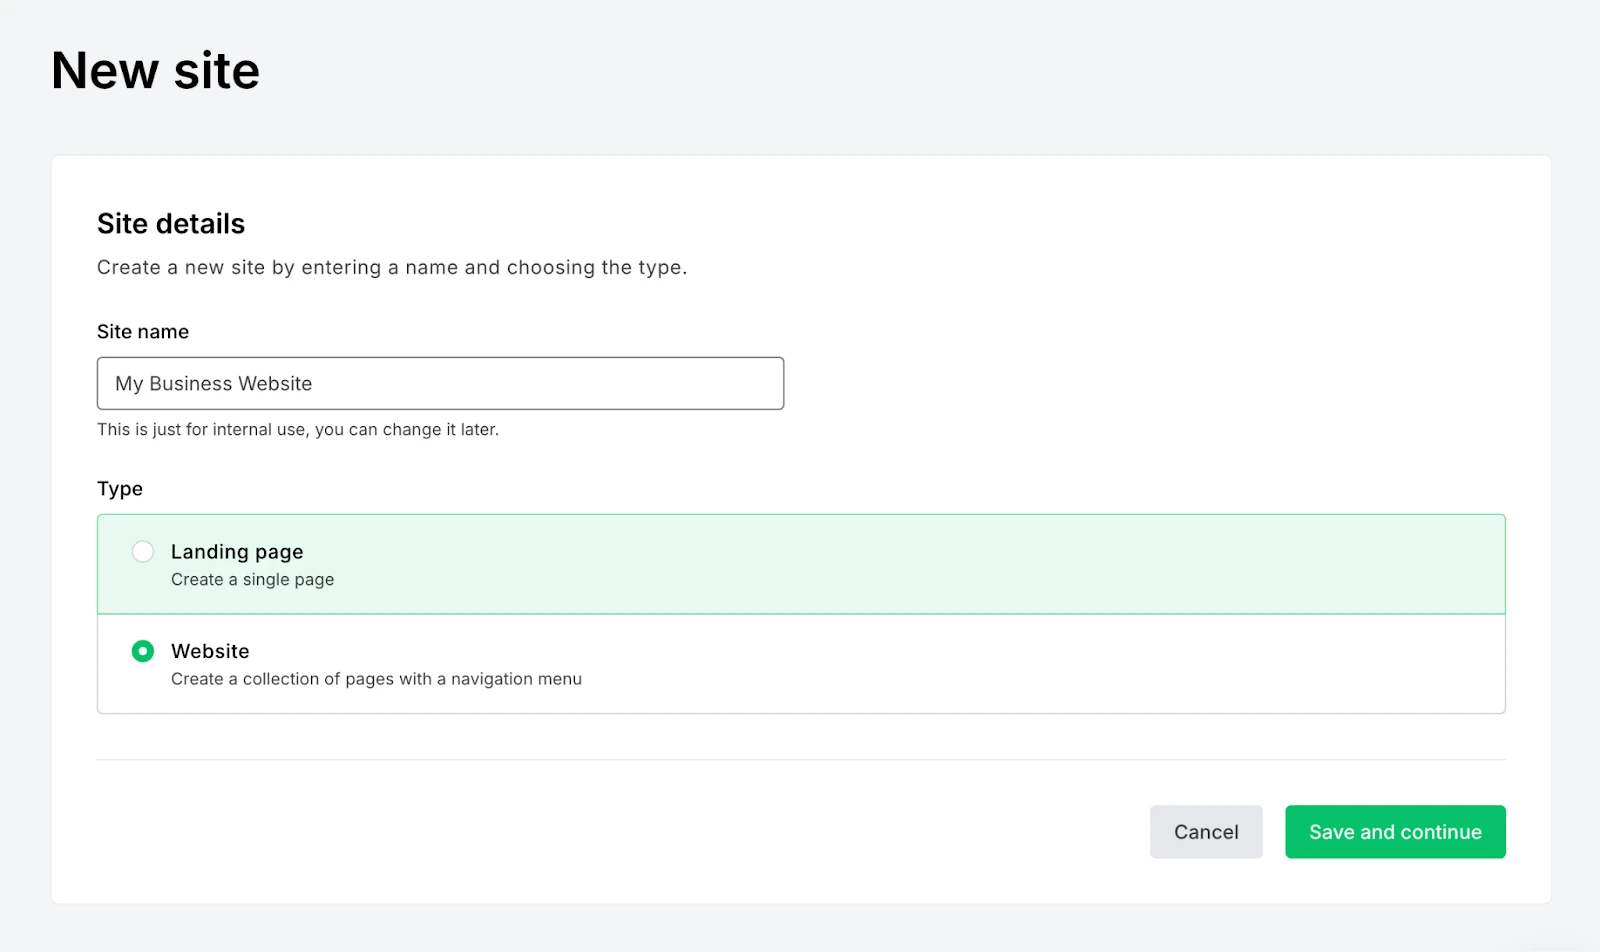Screen dimensions: 1600x952
Task: Click the Save and continue button
Action: point(1394,832)
